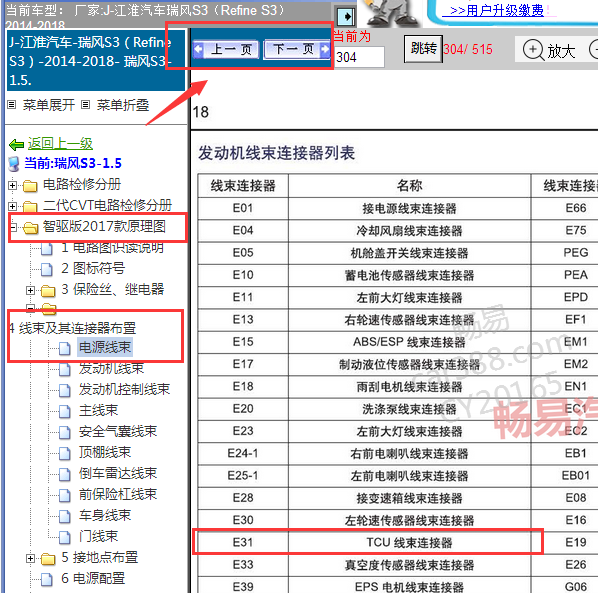Click the E01 connector cell

243,208
